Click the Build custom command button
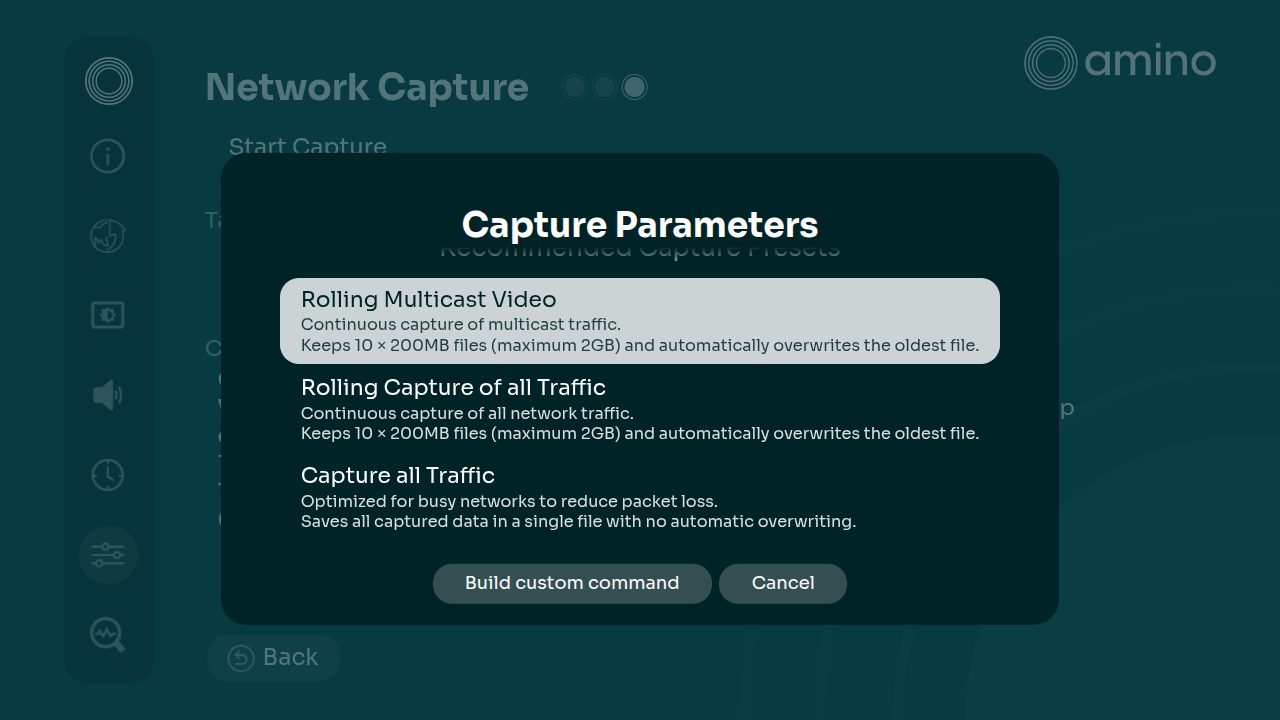Viewport: 1280px width, 720px height. (572, 583)
